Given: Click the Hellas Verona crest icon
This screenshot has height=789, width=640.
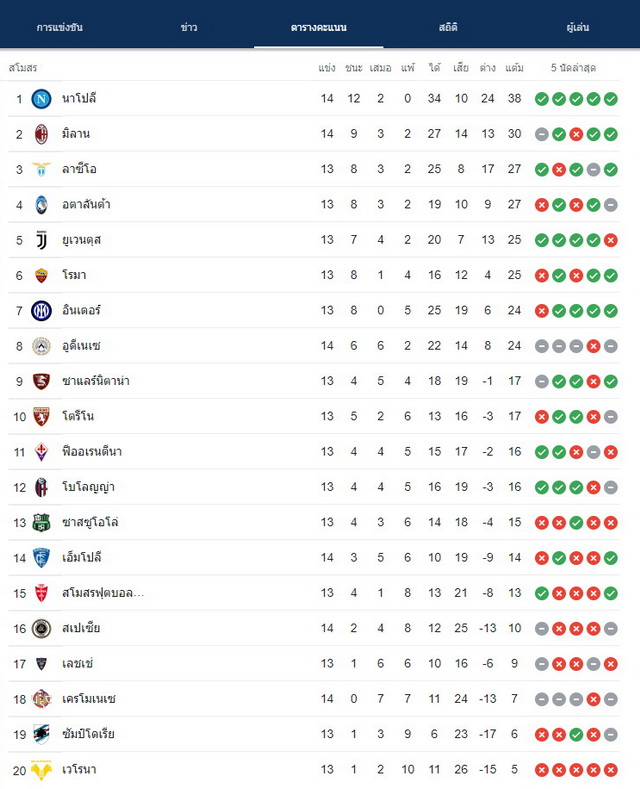Looking at the screenshot, I should [41, 770].
